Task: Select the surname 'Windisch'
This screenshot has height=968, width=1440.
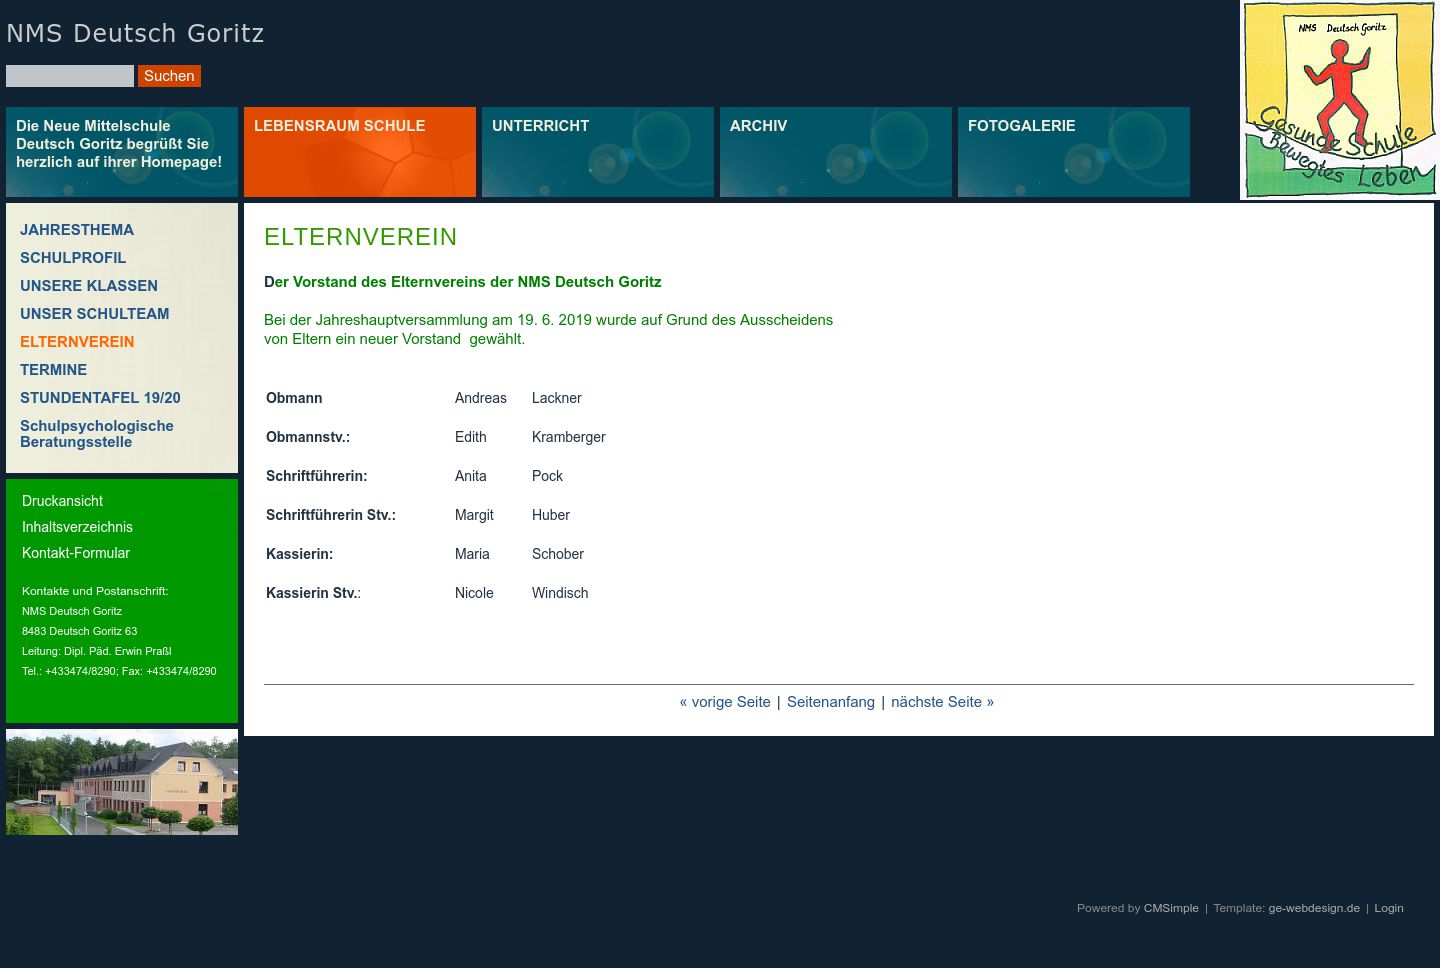Action: point(560,593)
